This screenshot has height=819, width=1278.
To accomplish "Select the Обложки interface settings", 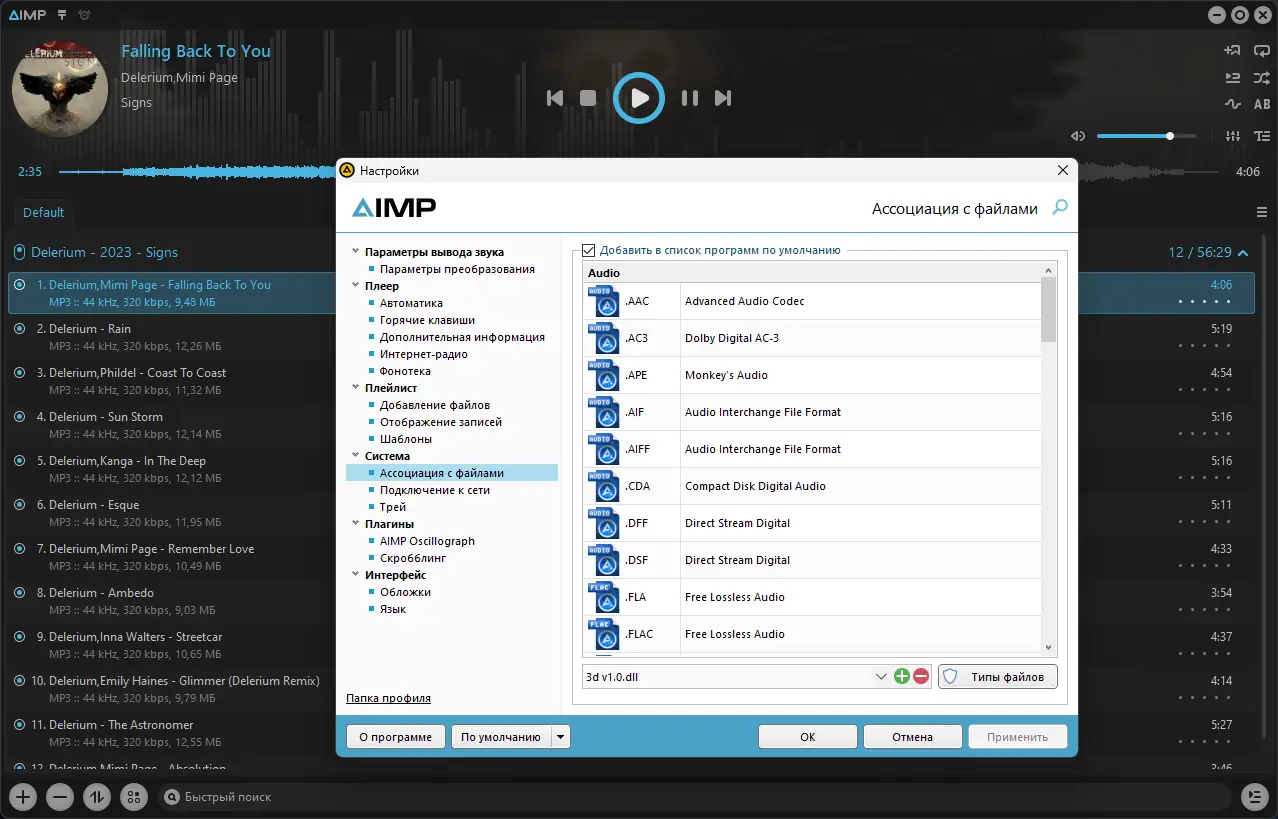I will 405,592.
